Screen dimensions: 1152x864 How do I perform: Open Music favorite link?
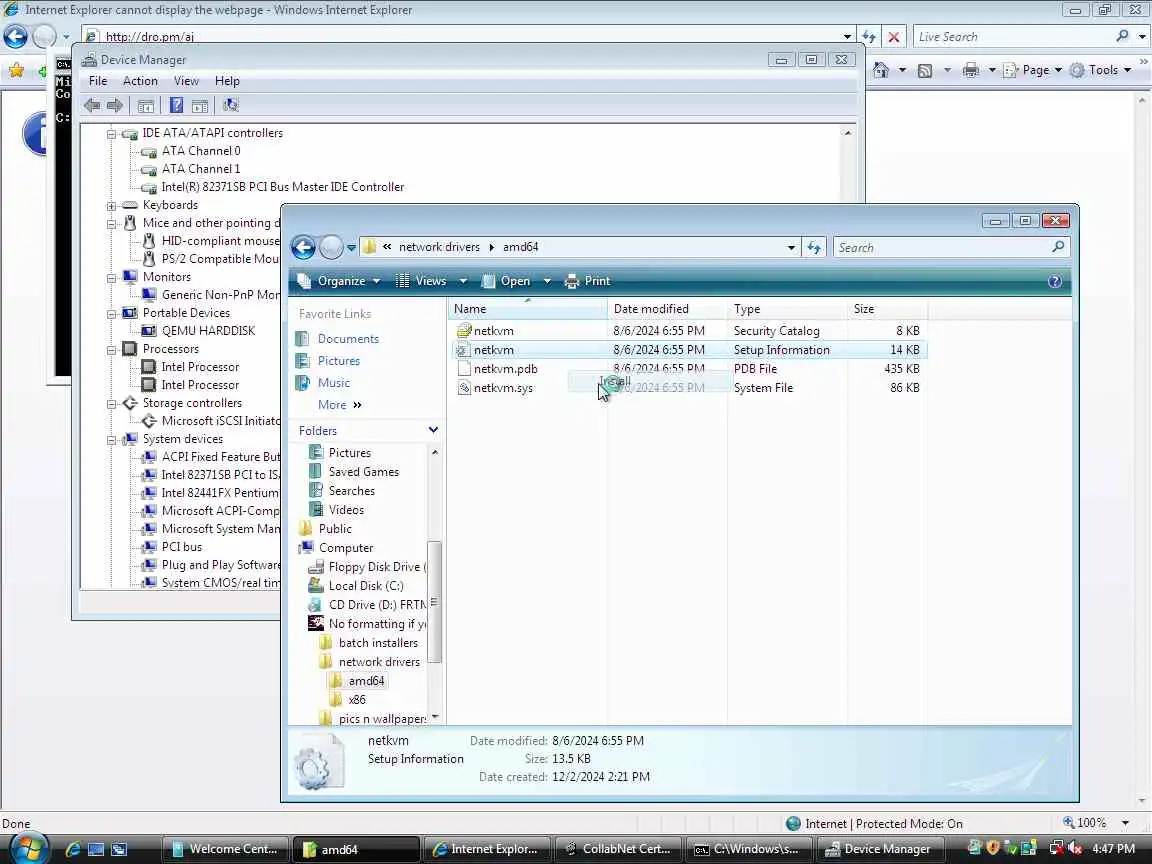[334, 383]
